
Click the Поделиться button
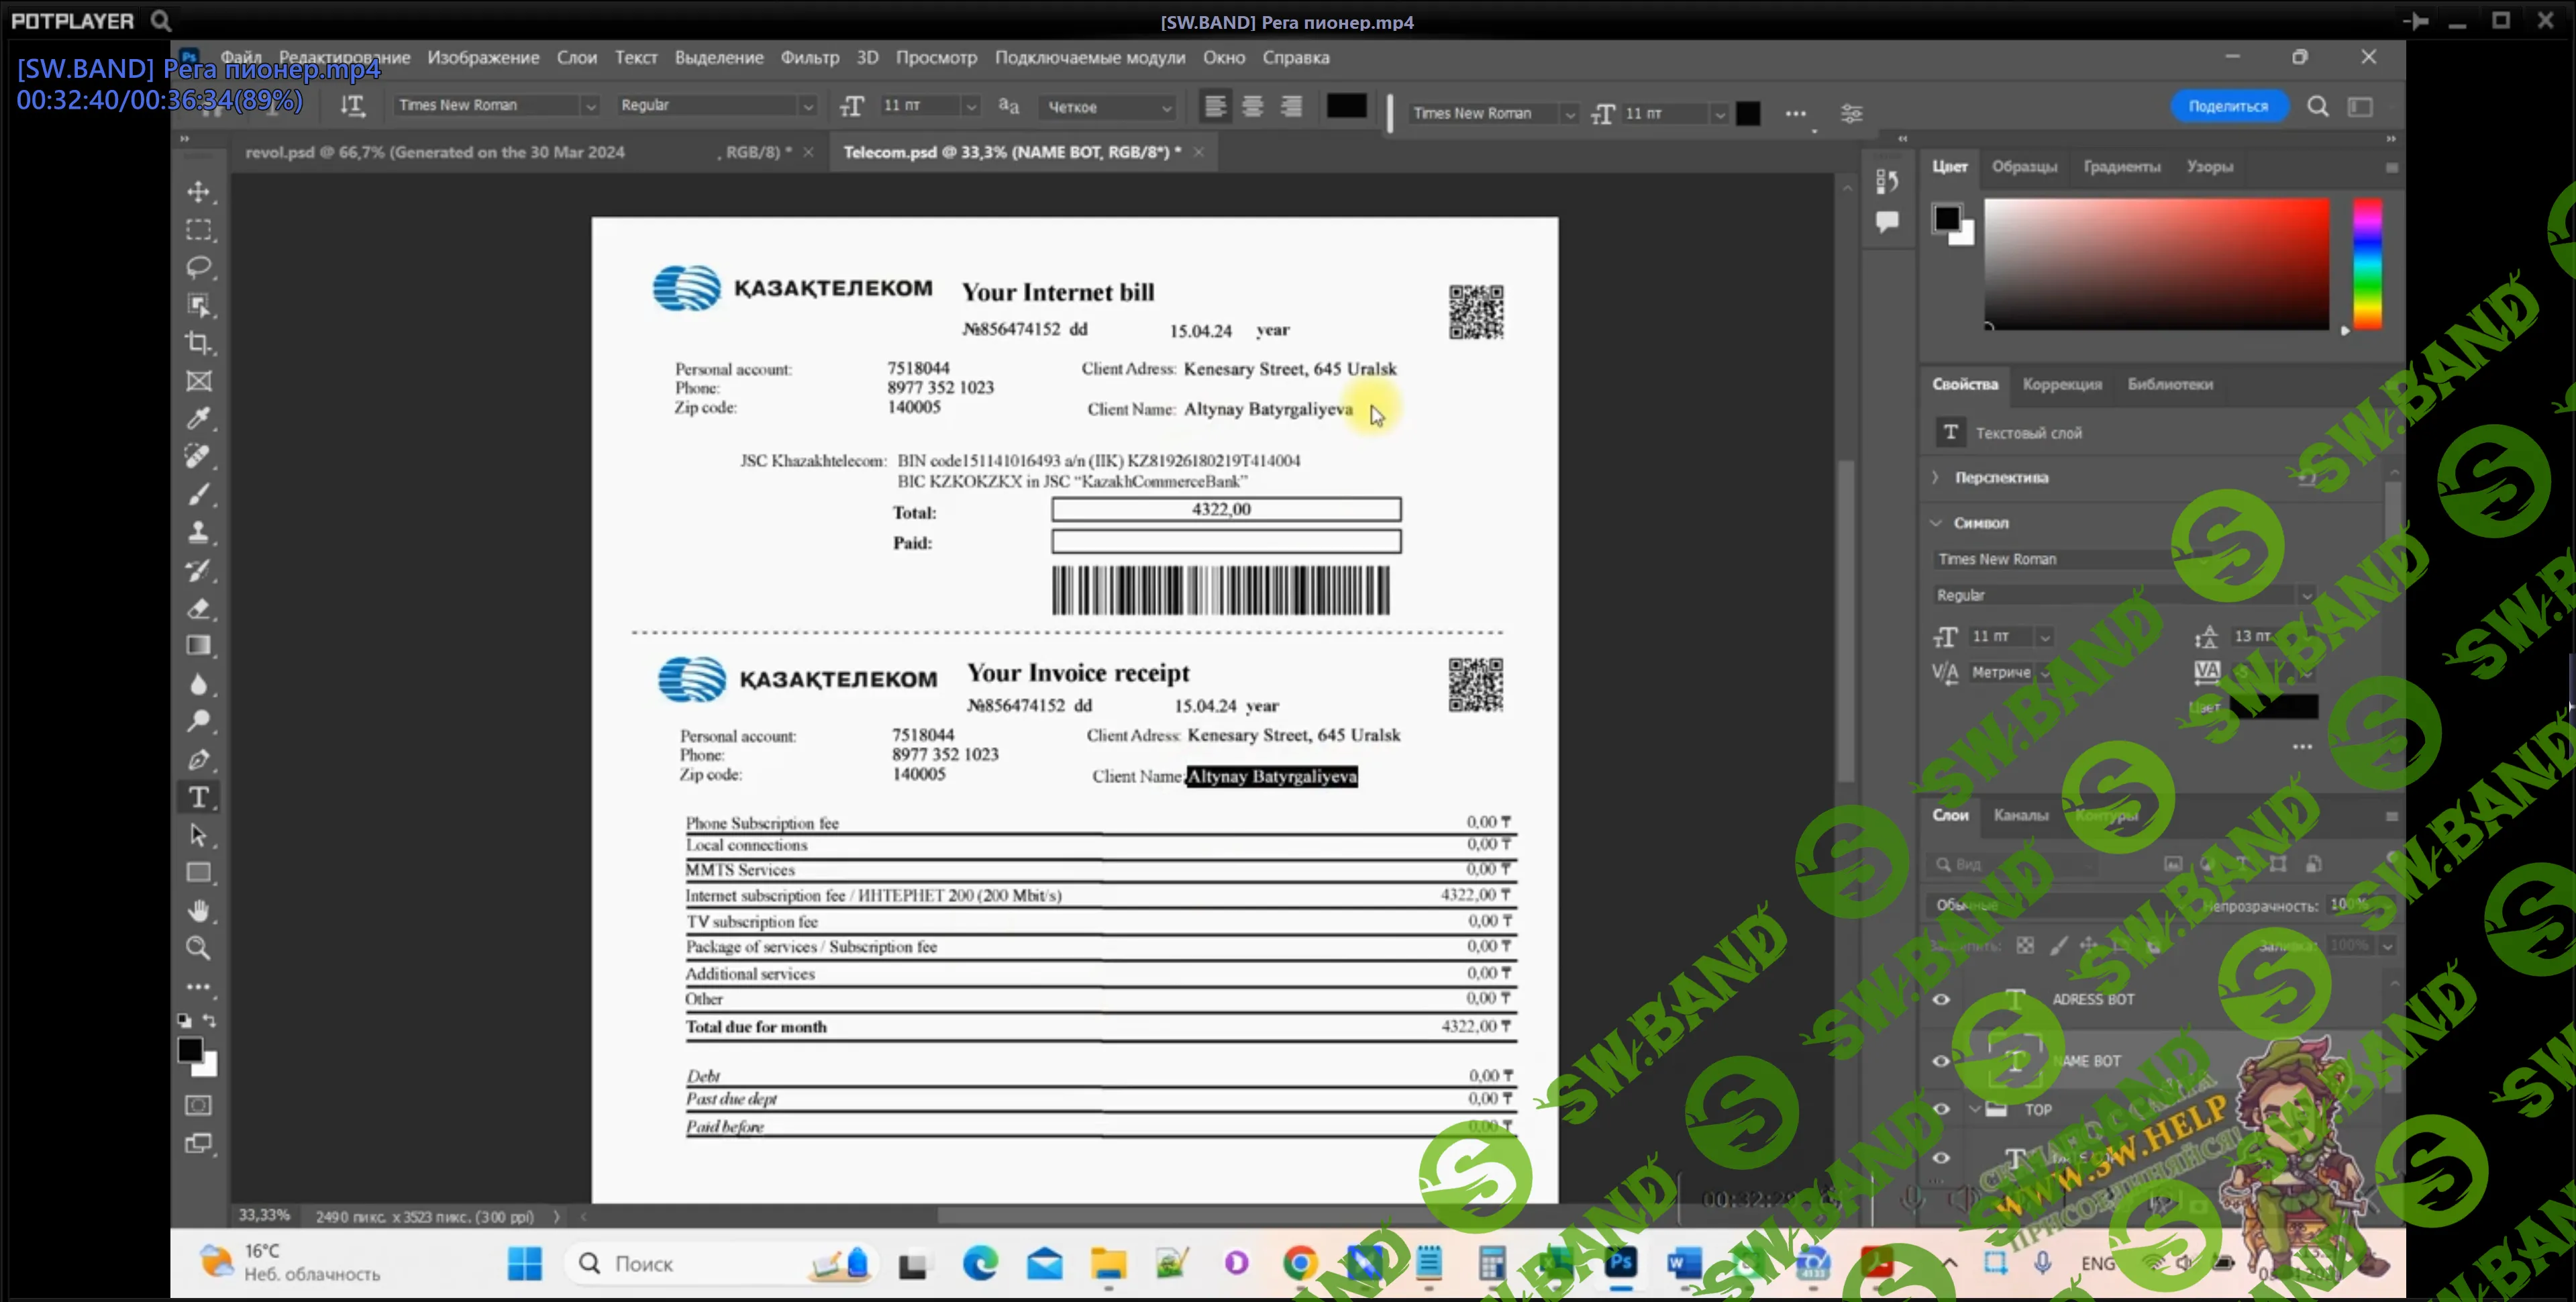2227,106
